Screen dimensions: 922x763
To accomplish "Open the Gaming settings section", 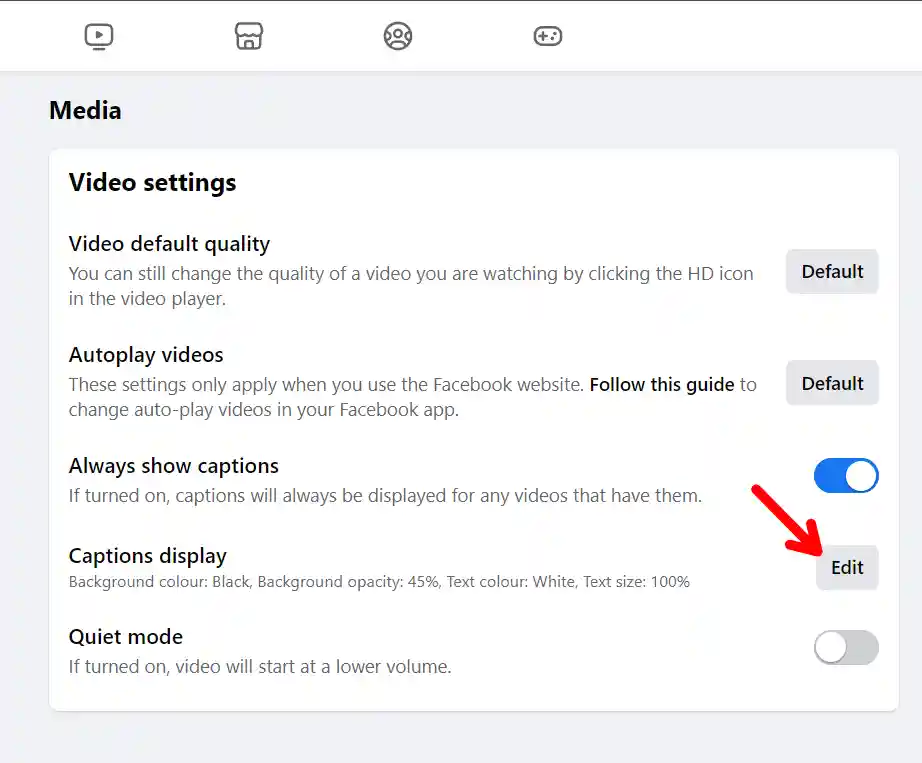I will (547, 35).
